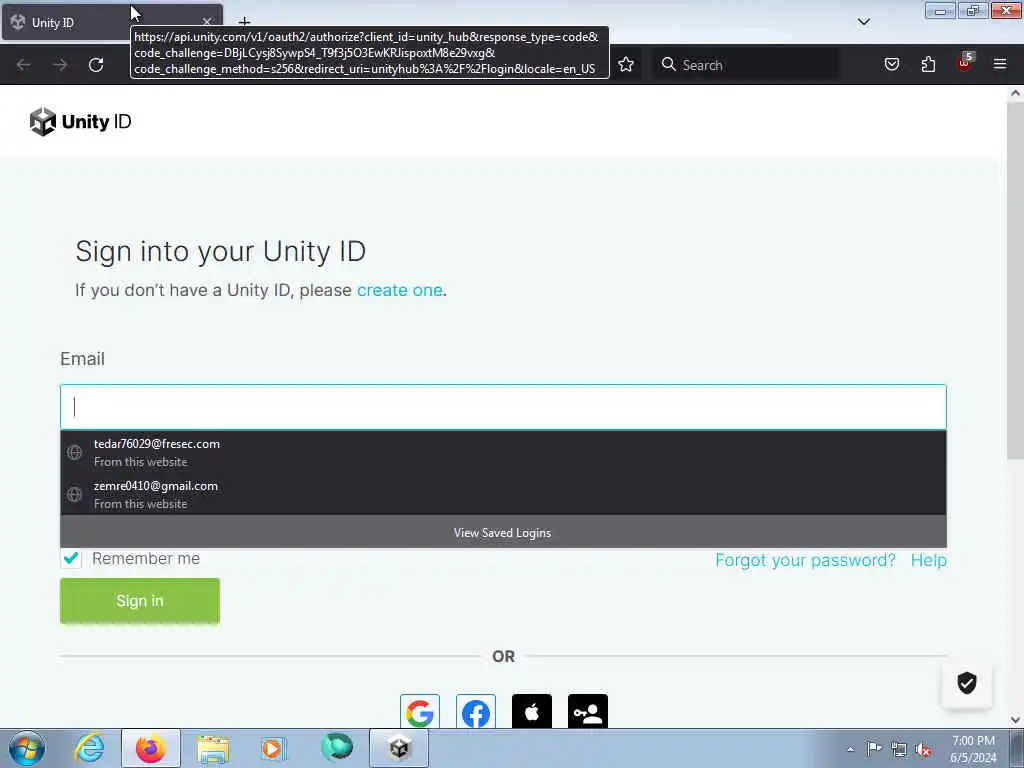Viewport: 1024px width, 768px height.
Task: Open the uBlock extension icon with badge 5
Action: [965, 62]
